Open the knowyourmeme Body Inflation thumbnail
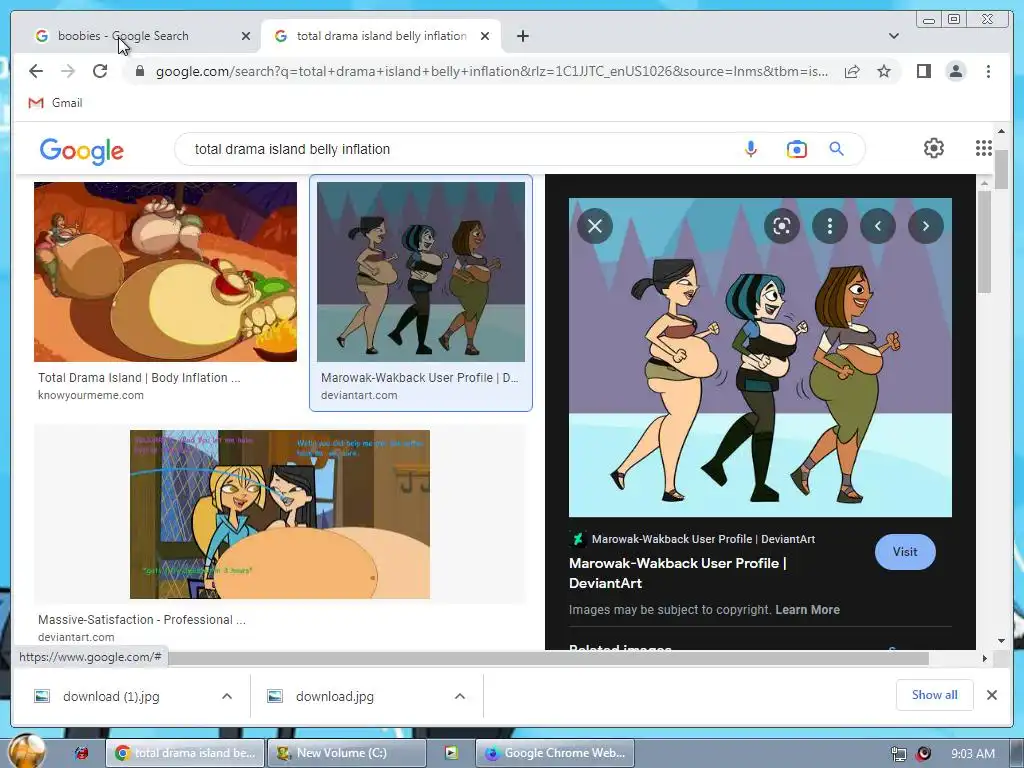The image size is (1024, 768). [x=165, y=272]
